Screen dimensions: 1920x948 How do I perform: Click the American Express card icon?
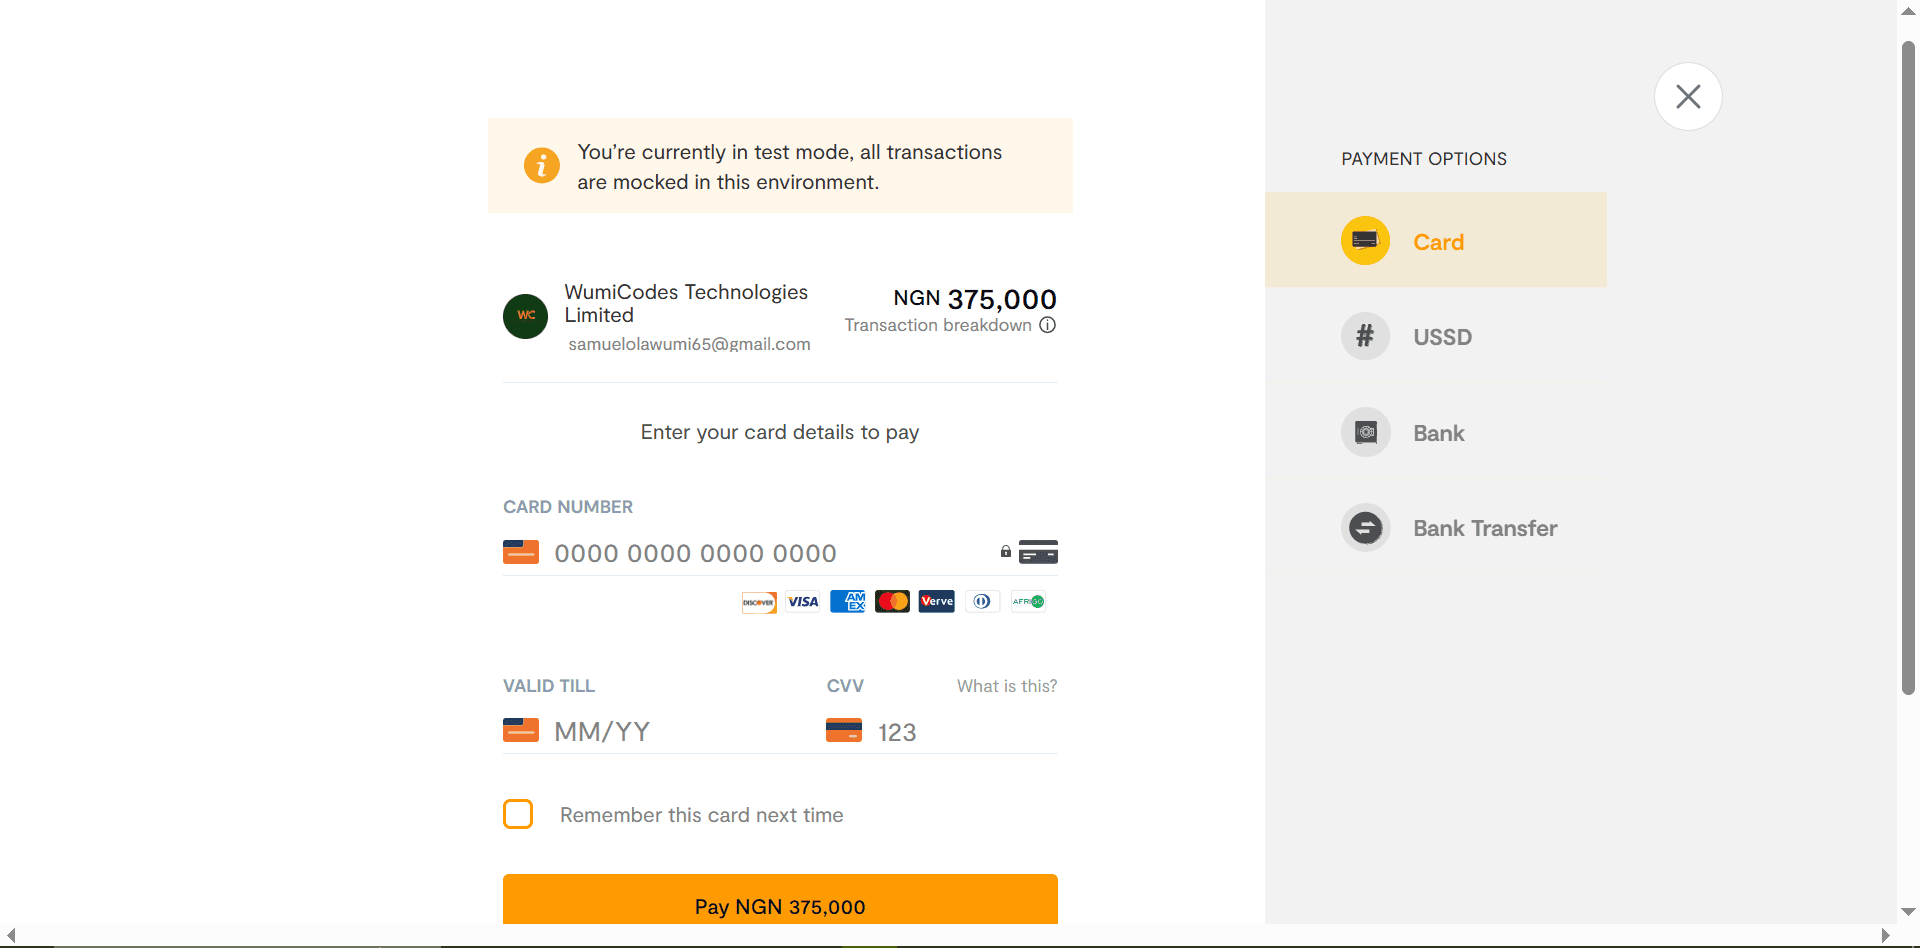847,601
